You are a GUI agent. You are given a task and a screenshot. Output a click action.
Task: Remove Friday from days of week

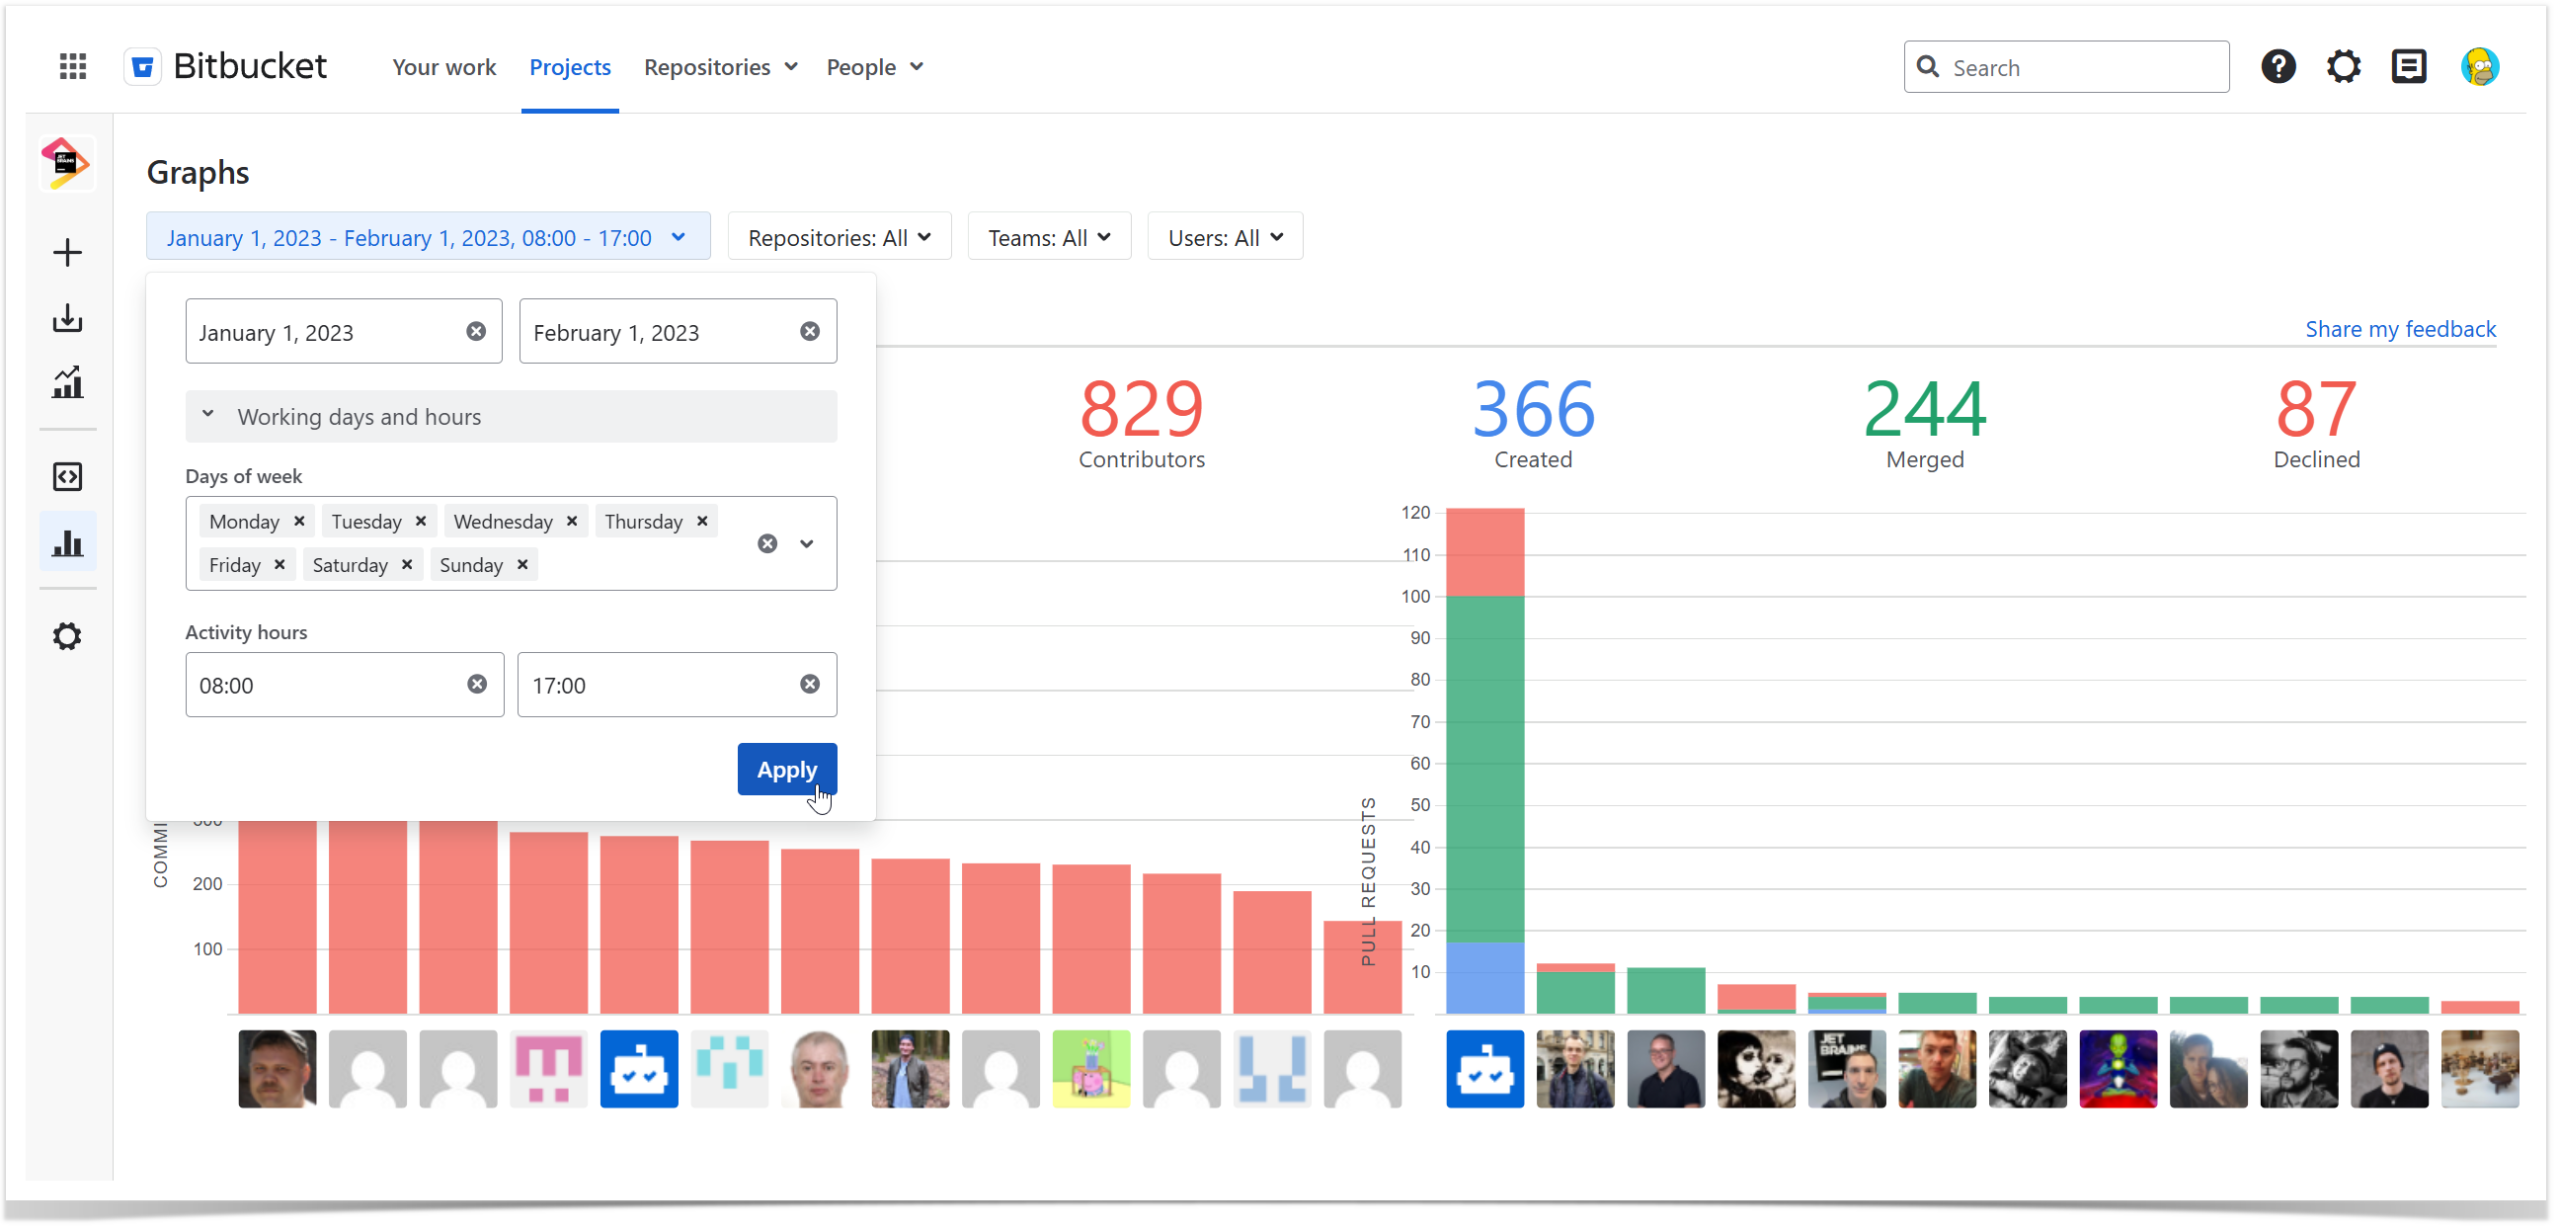[x=280, y=565]
